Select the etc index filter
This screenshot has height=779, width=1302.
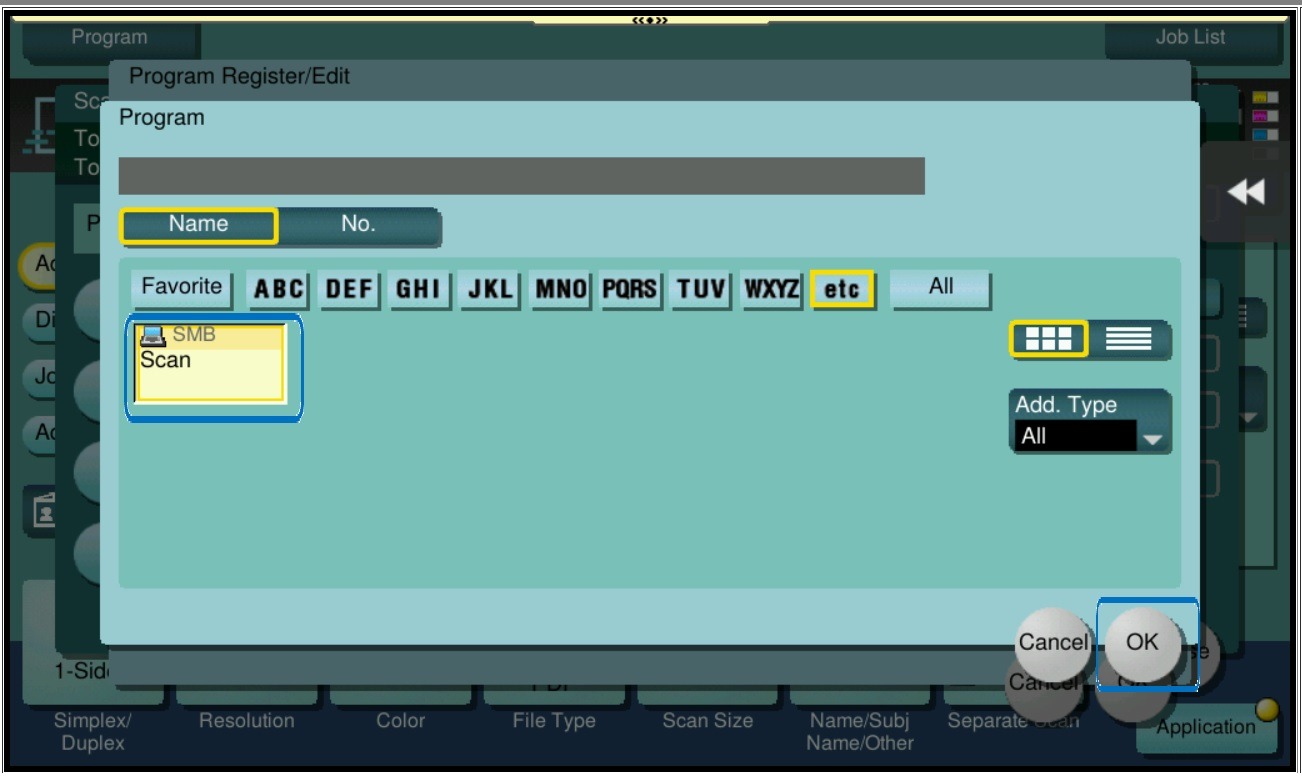coord(842,289)
